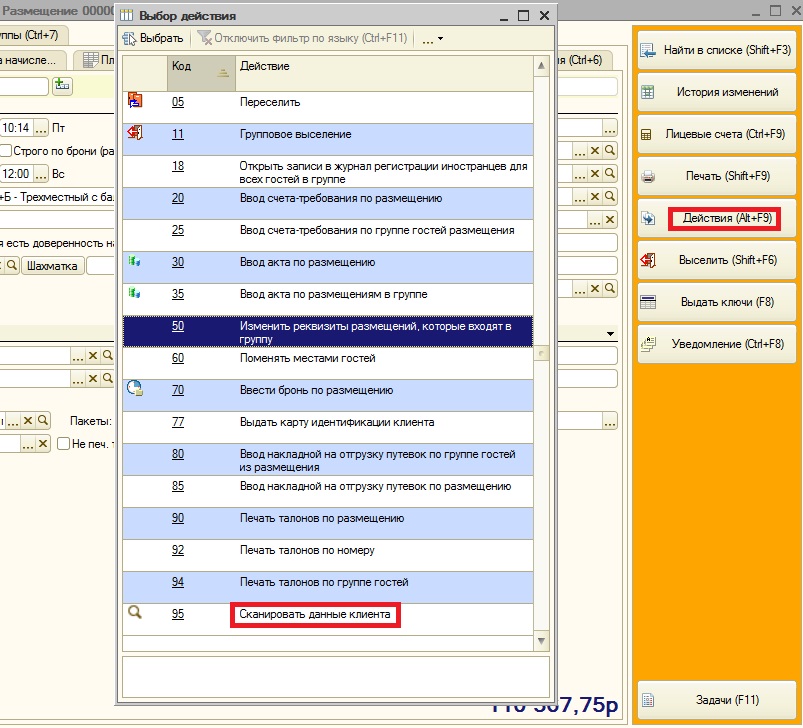Select 'Сканировать данные клиента' action

click(315, 614)
